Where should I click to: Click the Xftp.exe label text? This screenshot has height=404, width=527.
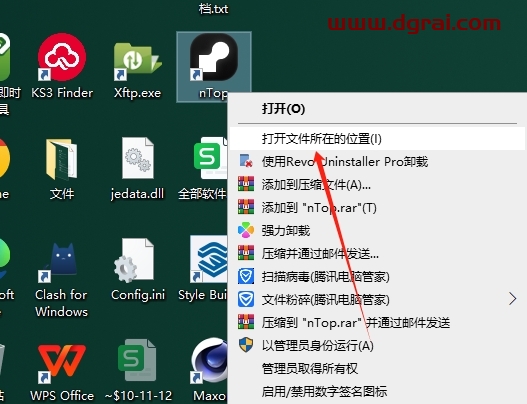click(137, 93)
